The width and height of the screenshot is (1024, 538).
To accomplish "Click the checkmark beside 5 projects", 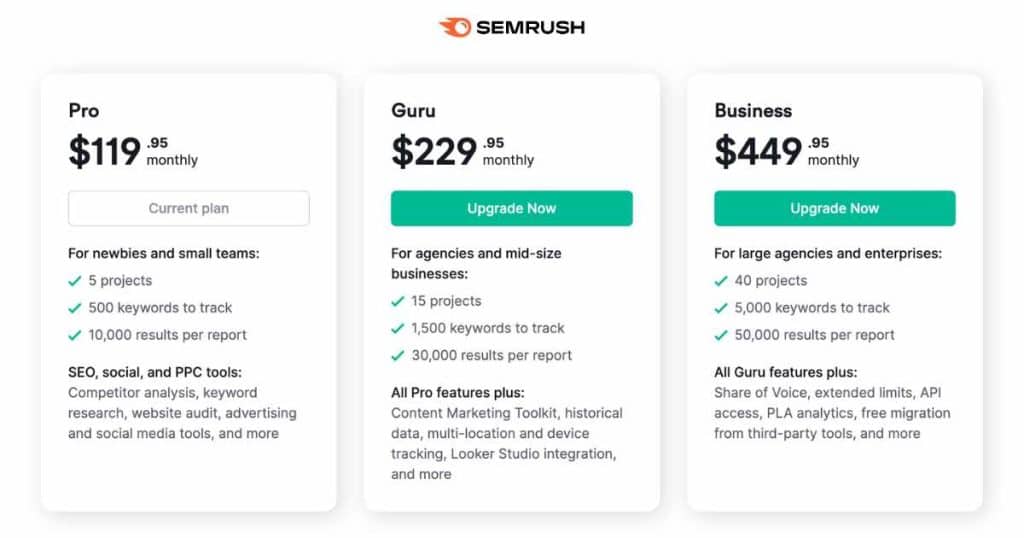I will (74, 281).
